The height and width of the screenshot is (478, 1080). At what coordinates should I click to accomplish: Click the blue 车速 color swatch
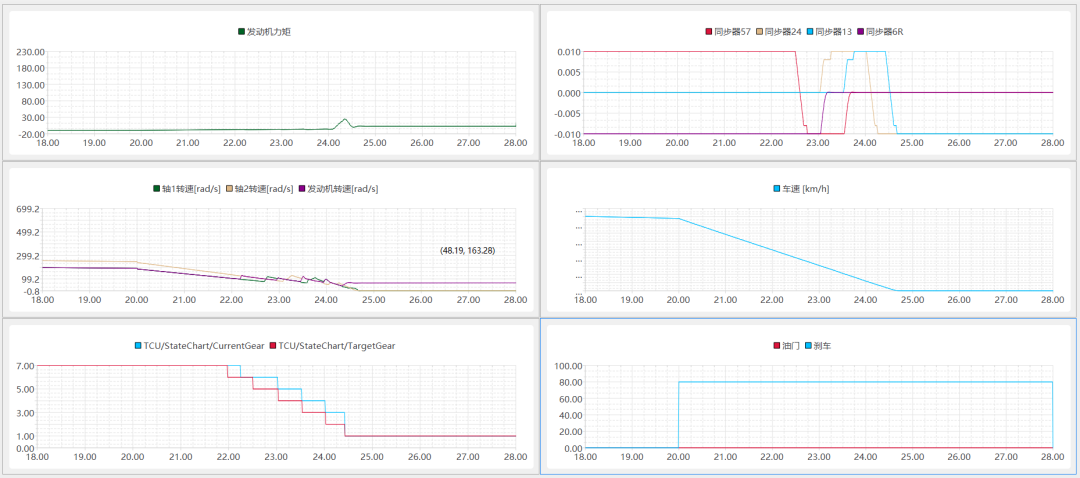(x=777, y=189)
